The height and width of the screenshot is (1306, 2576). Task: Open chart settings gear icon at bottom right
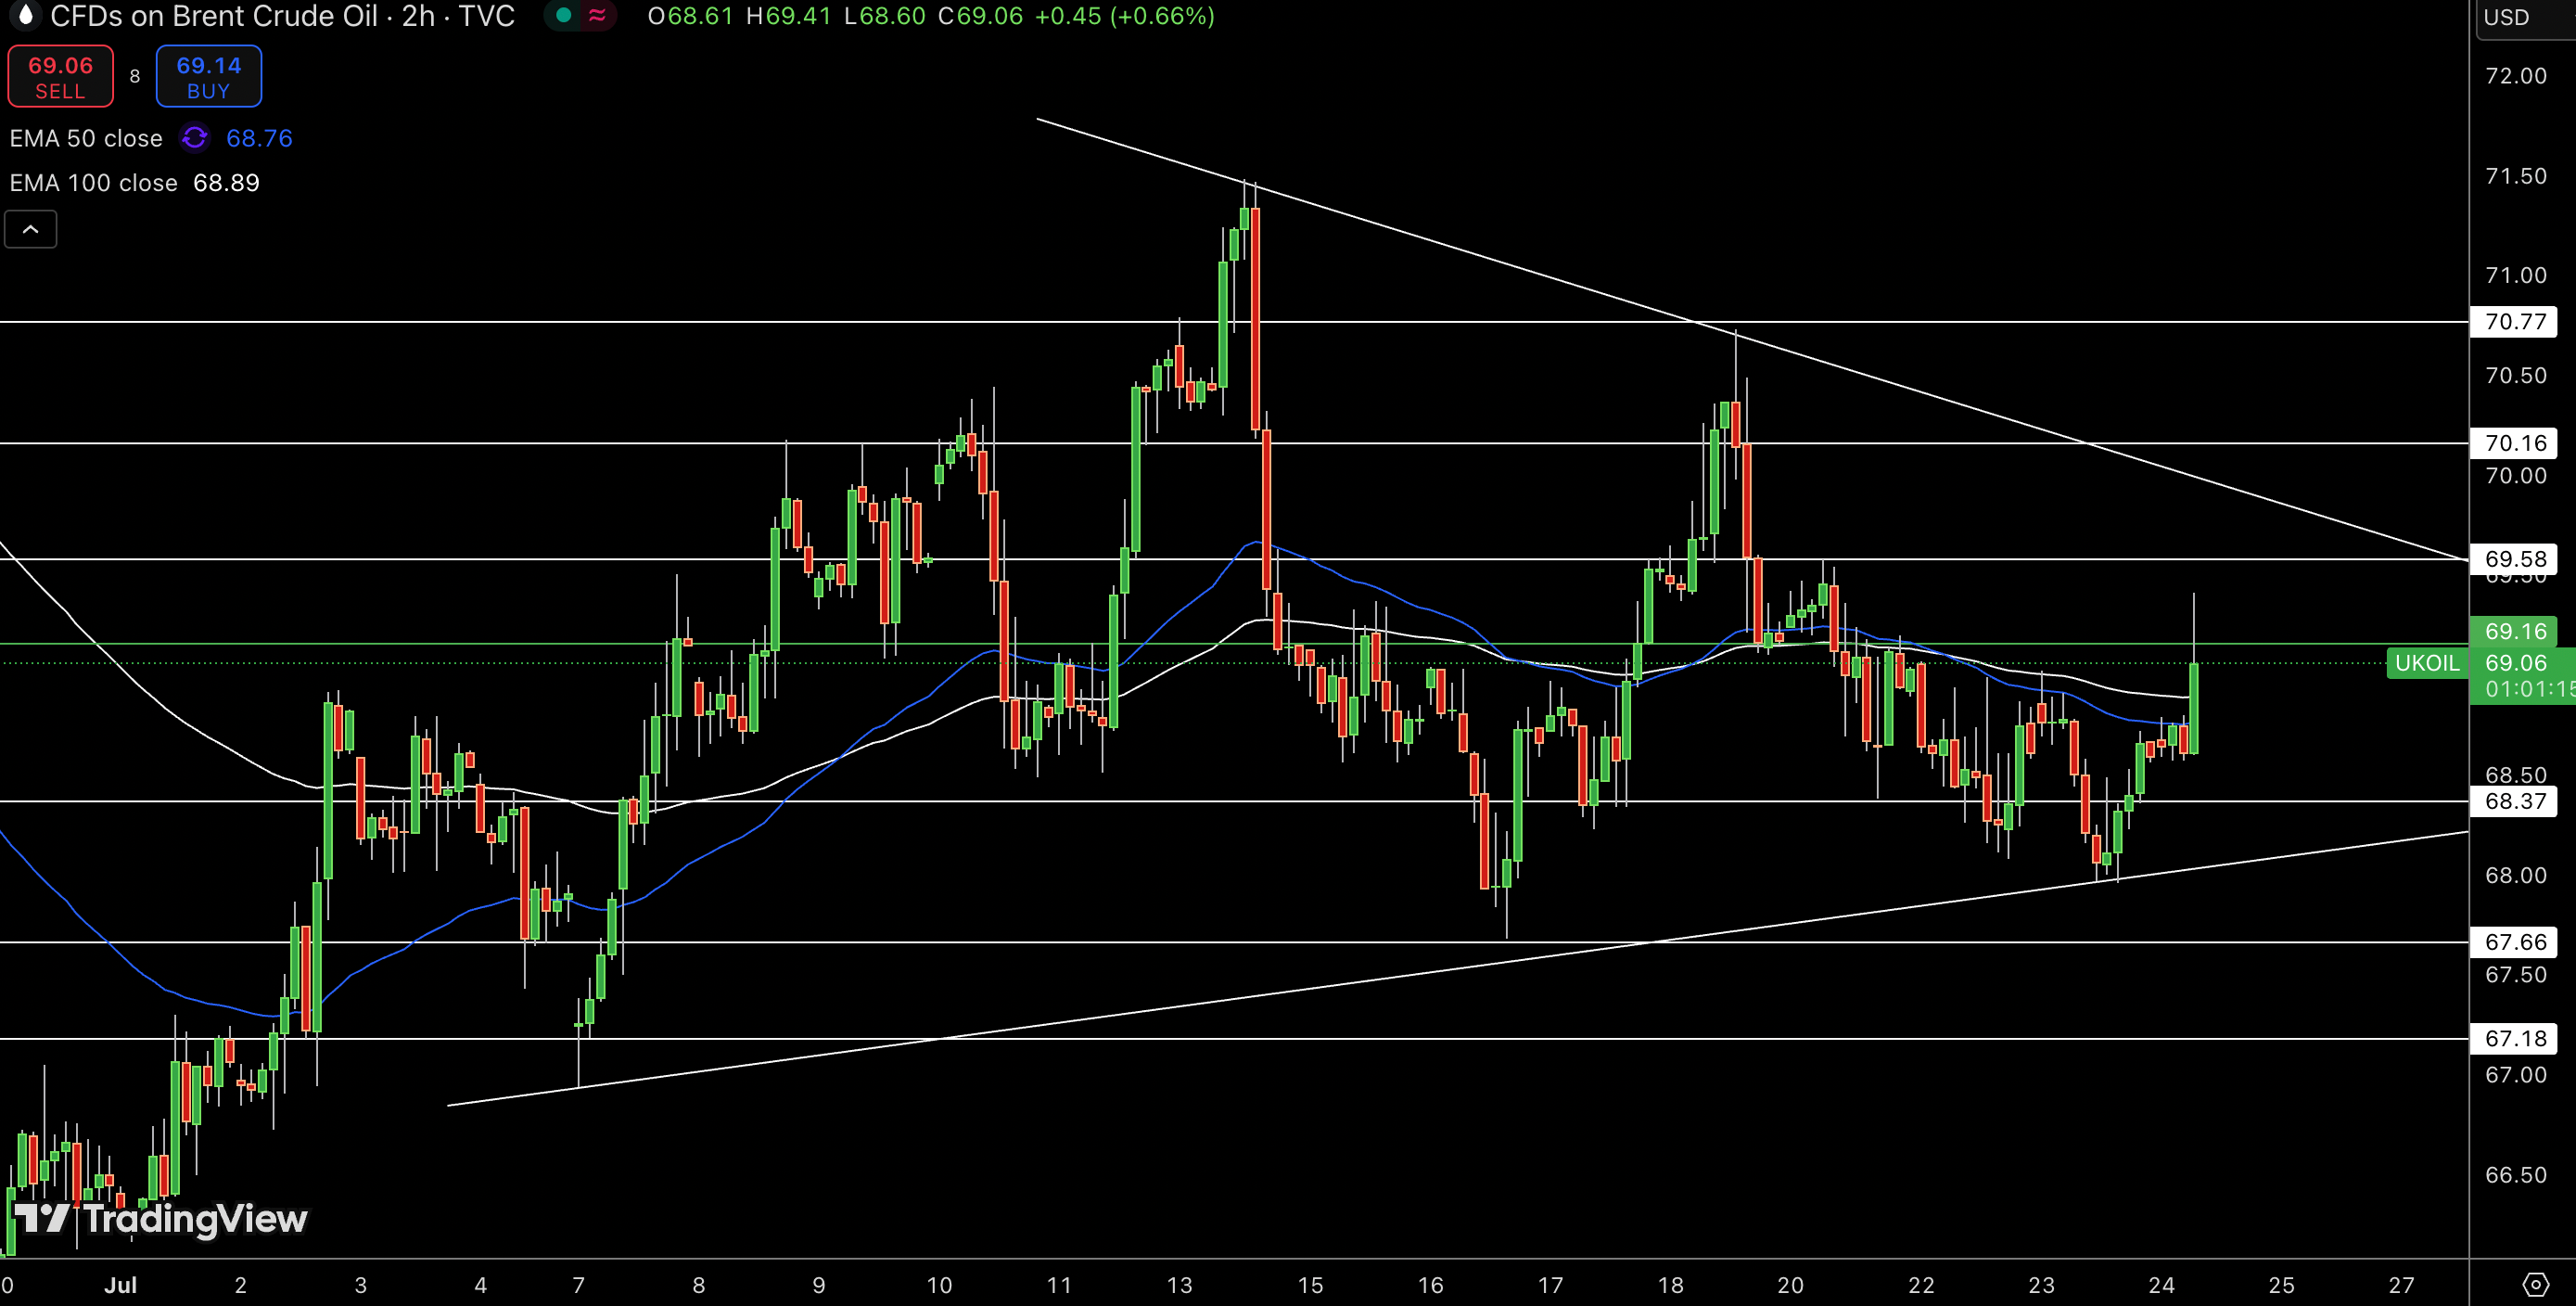point(2535,1284)
